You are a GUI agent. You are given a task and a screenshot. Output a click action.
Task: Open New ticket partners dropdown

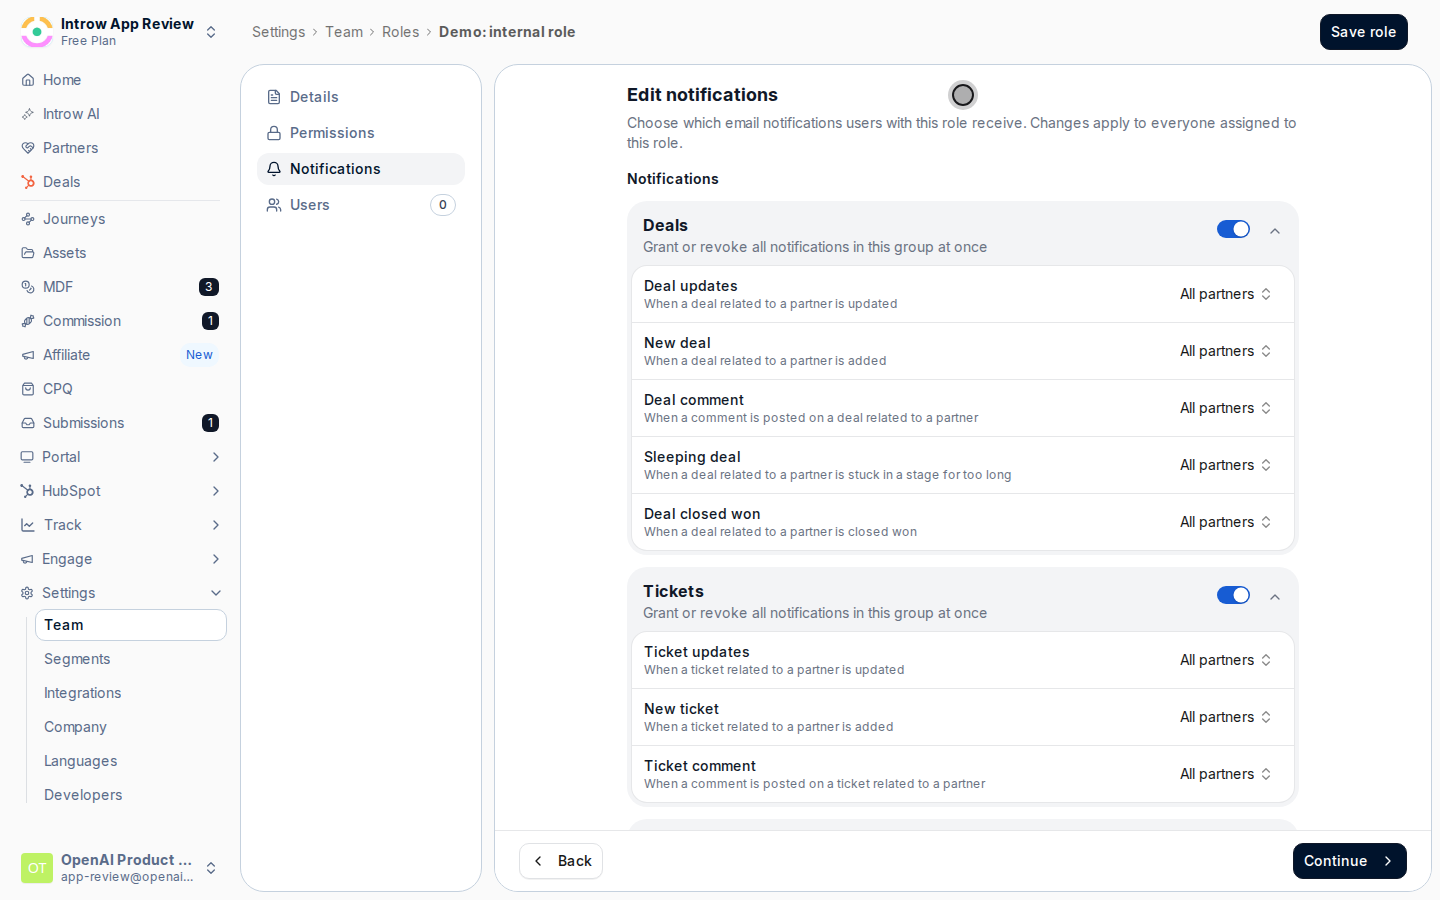point(1226,717)
